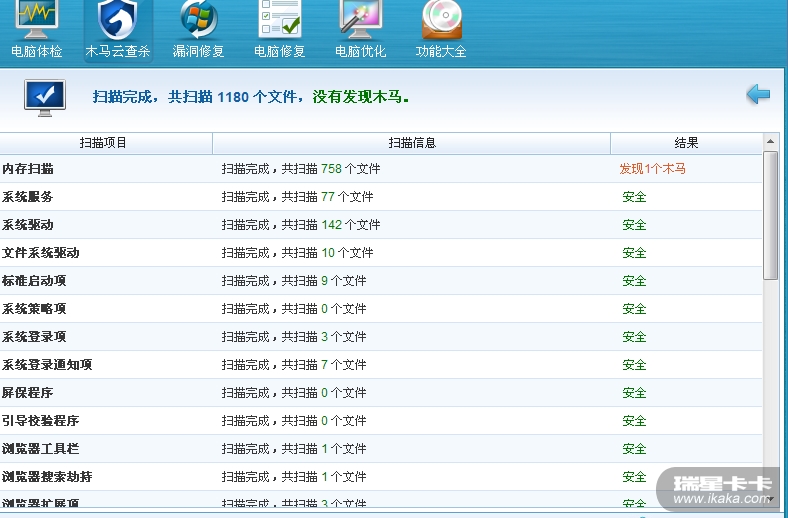Viewport: 788px width, 518px height.
Task: Click the blue back arrow icon
Action: click(x=758, y=95)
